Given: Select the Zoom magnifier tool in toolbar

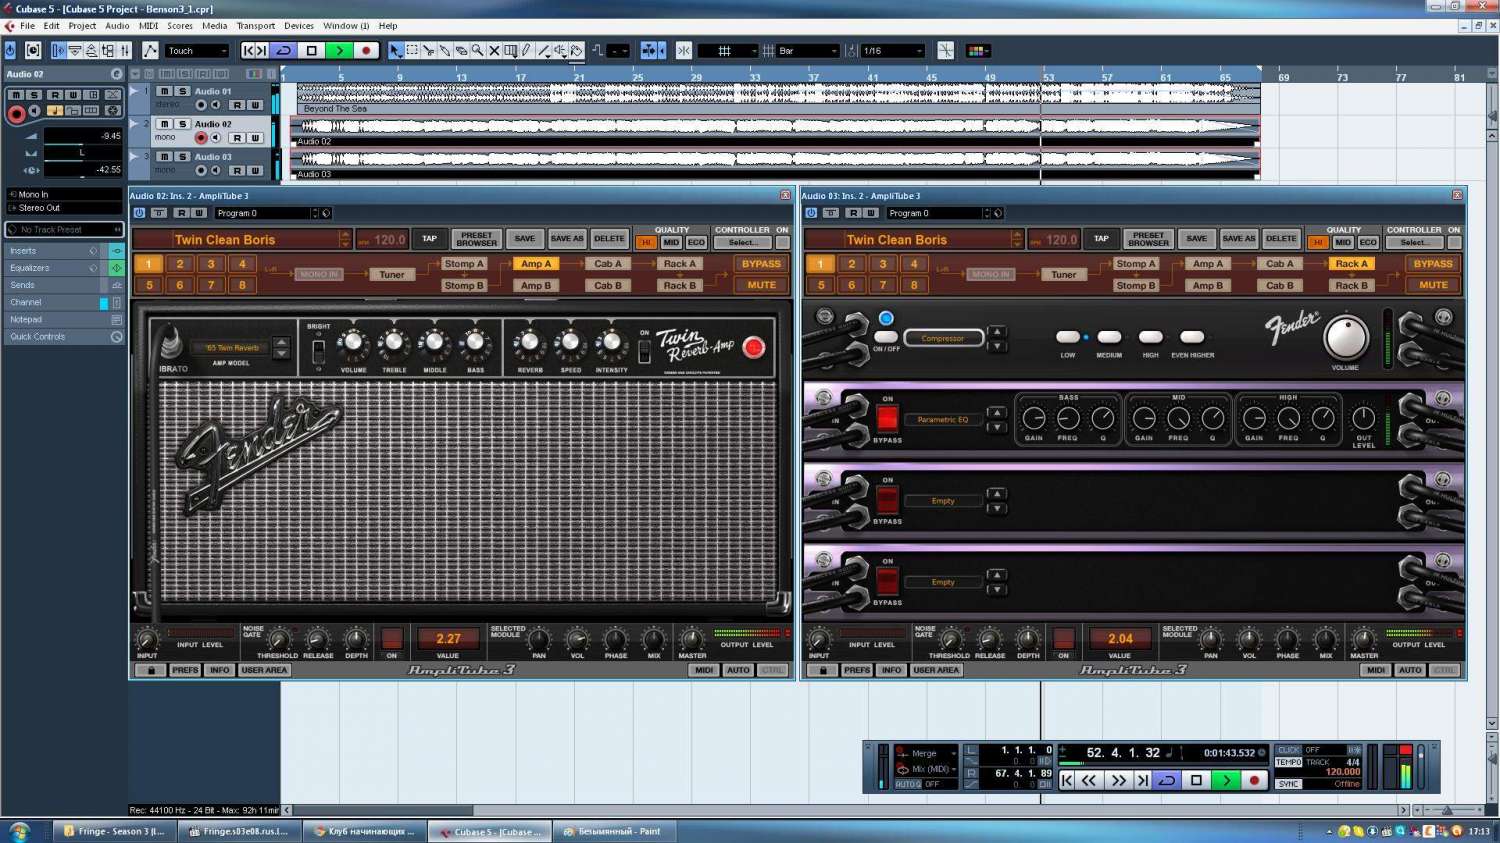Looking at the screenshot, I should pyautogui.click(x=477, y=51).
